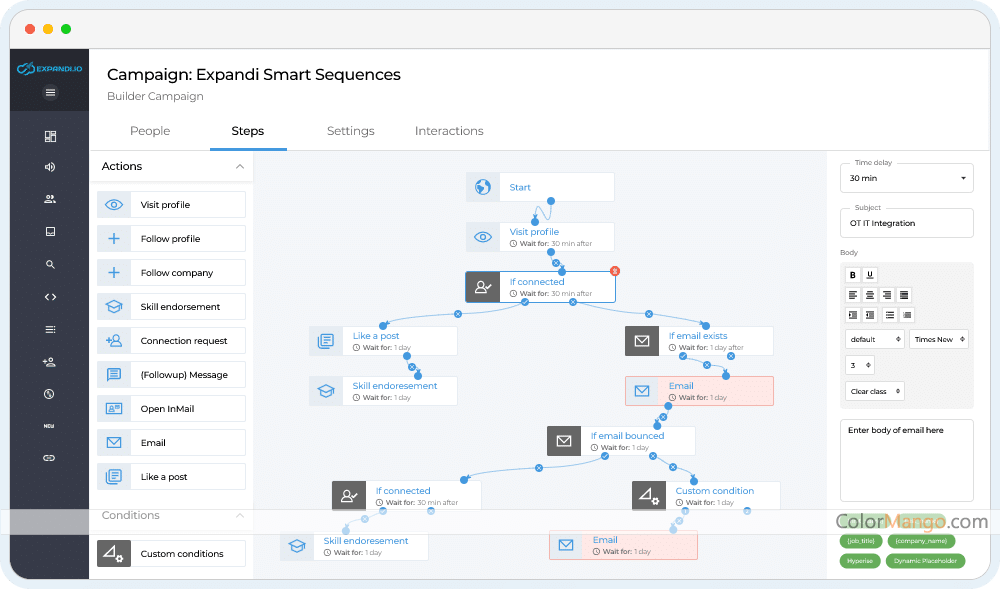Insert the Dynamic Placeholder tag
The width and height of the screenshot is (1000, 589).
924,561
